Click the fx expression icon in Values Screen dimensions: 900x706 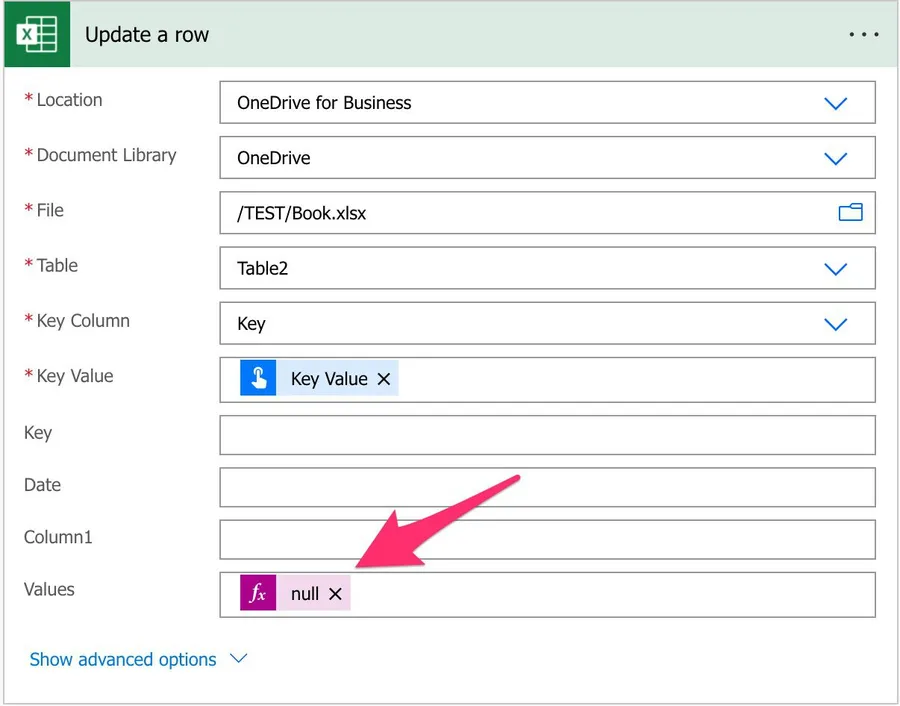coord(258,593)
